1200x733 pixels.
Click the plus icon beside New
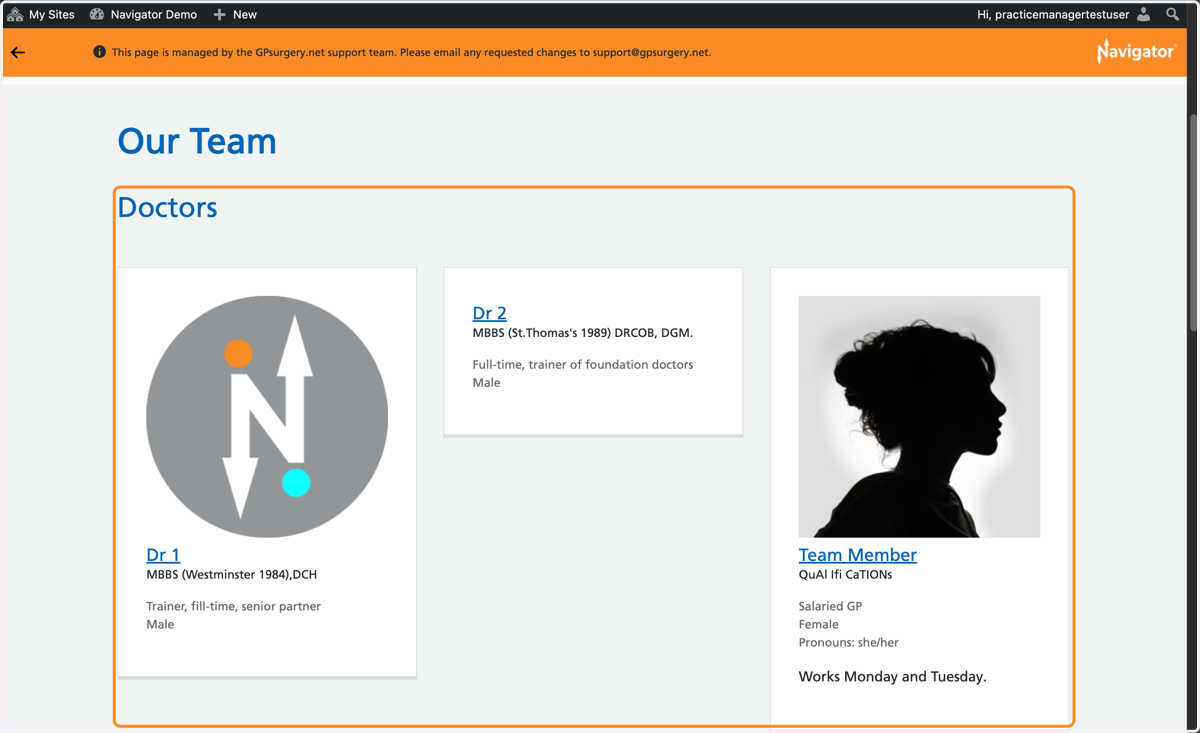pos(219,14)
